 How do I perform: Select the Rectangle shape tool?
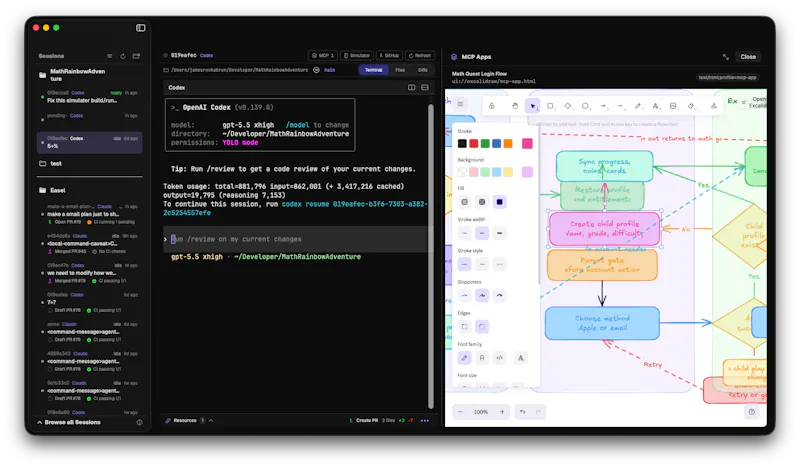[550, 106]
